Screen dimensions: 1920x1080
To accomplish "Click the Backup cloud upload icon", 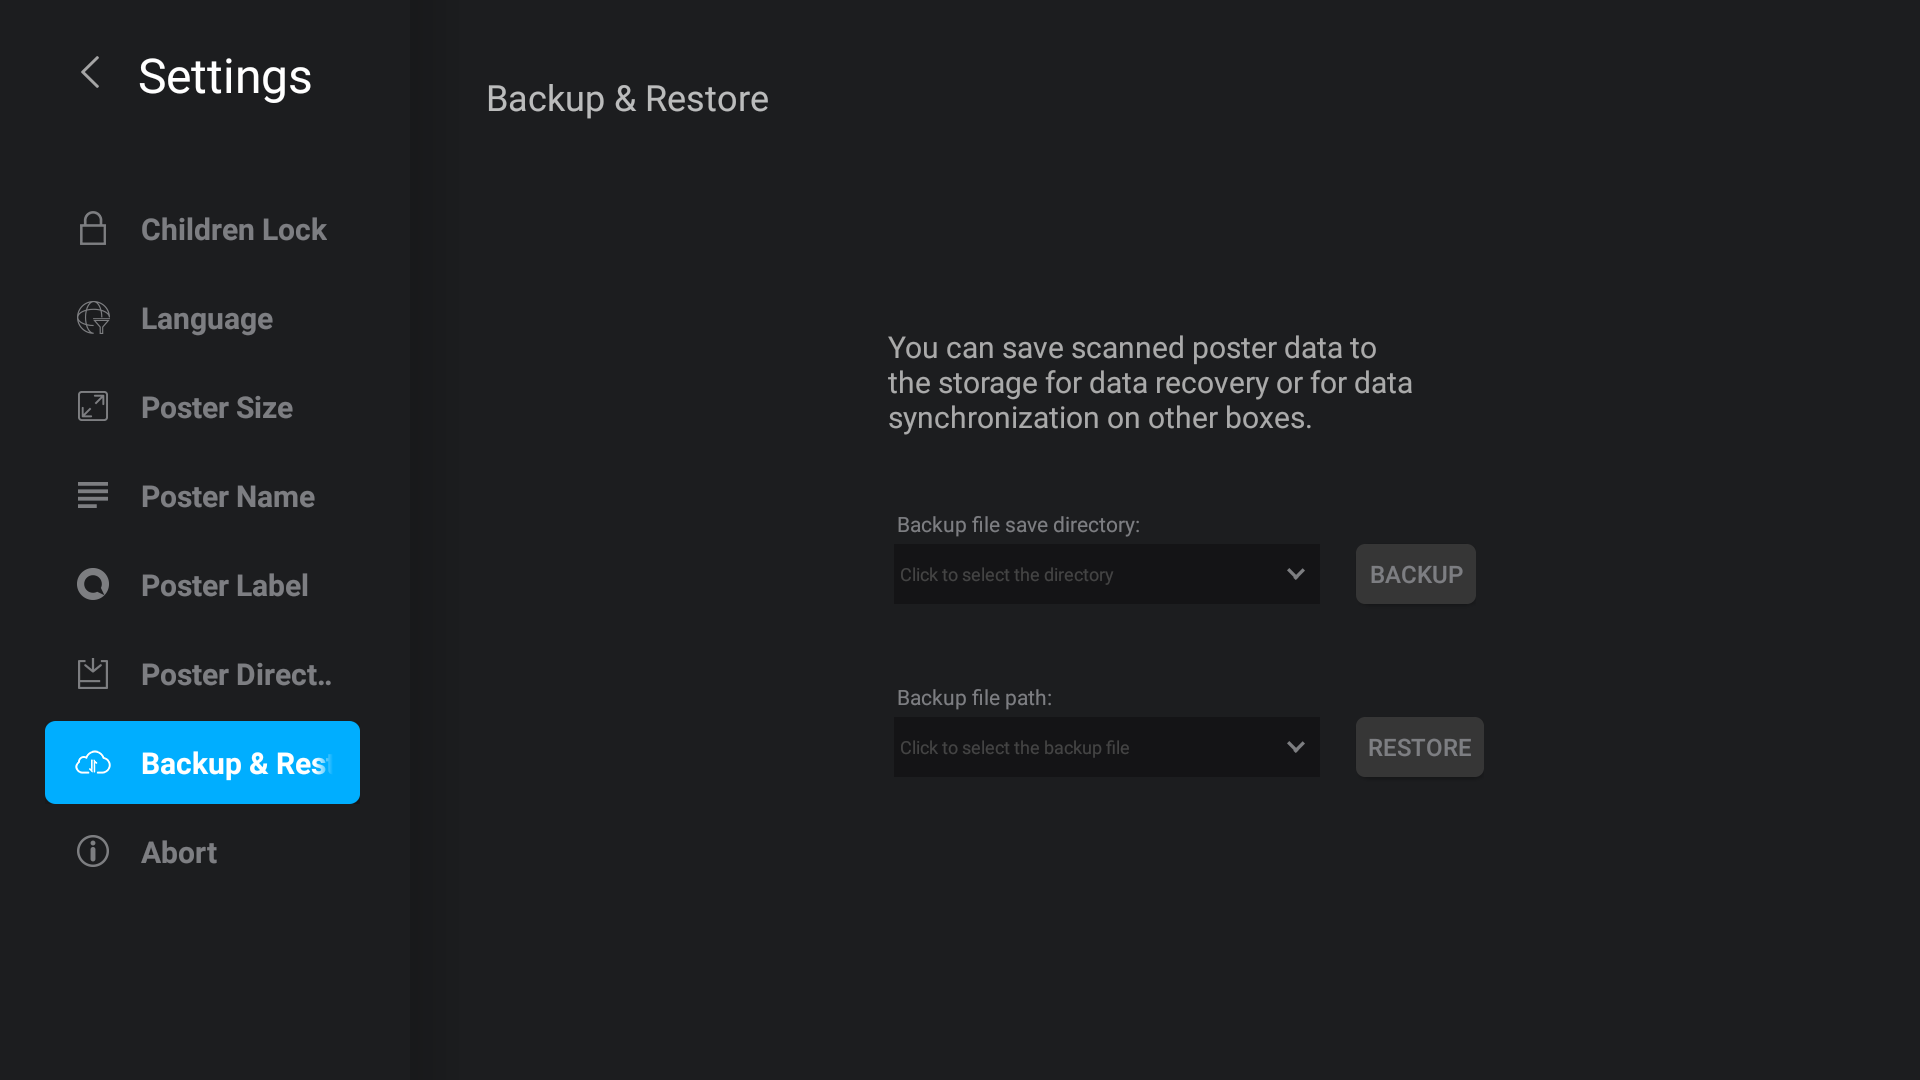I will 93,763.
